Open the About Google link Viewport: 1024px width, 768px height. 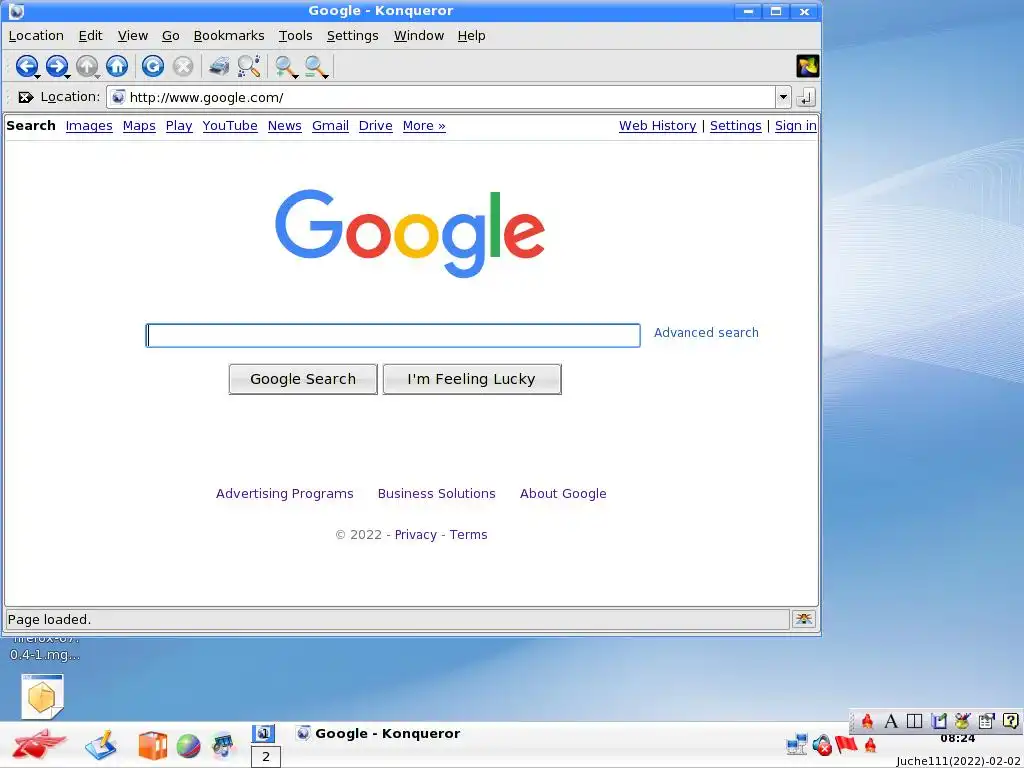563,494
